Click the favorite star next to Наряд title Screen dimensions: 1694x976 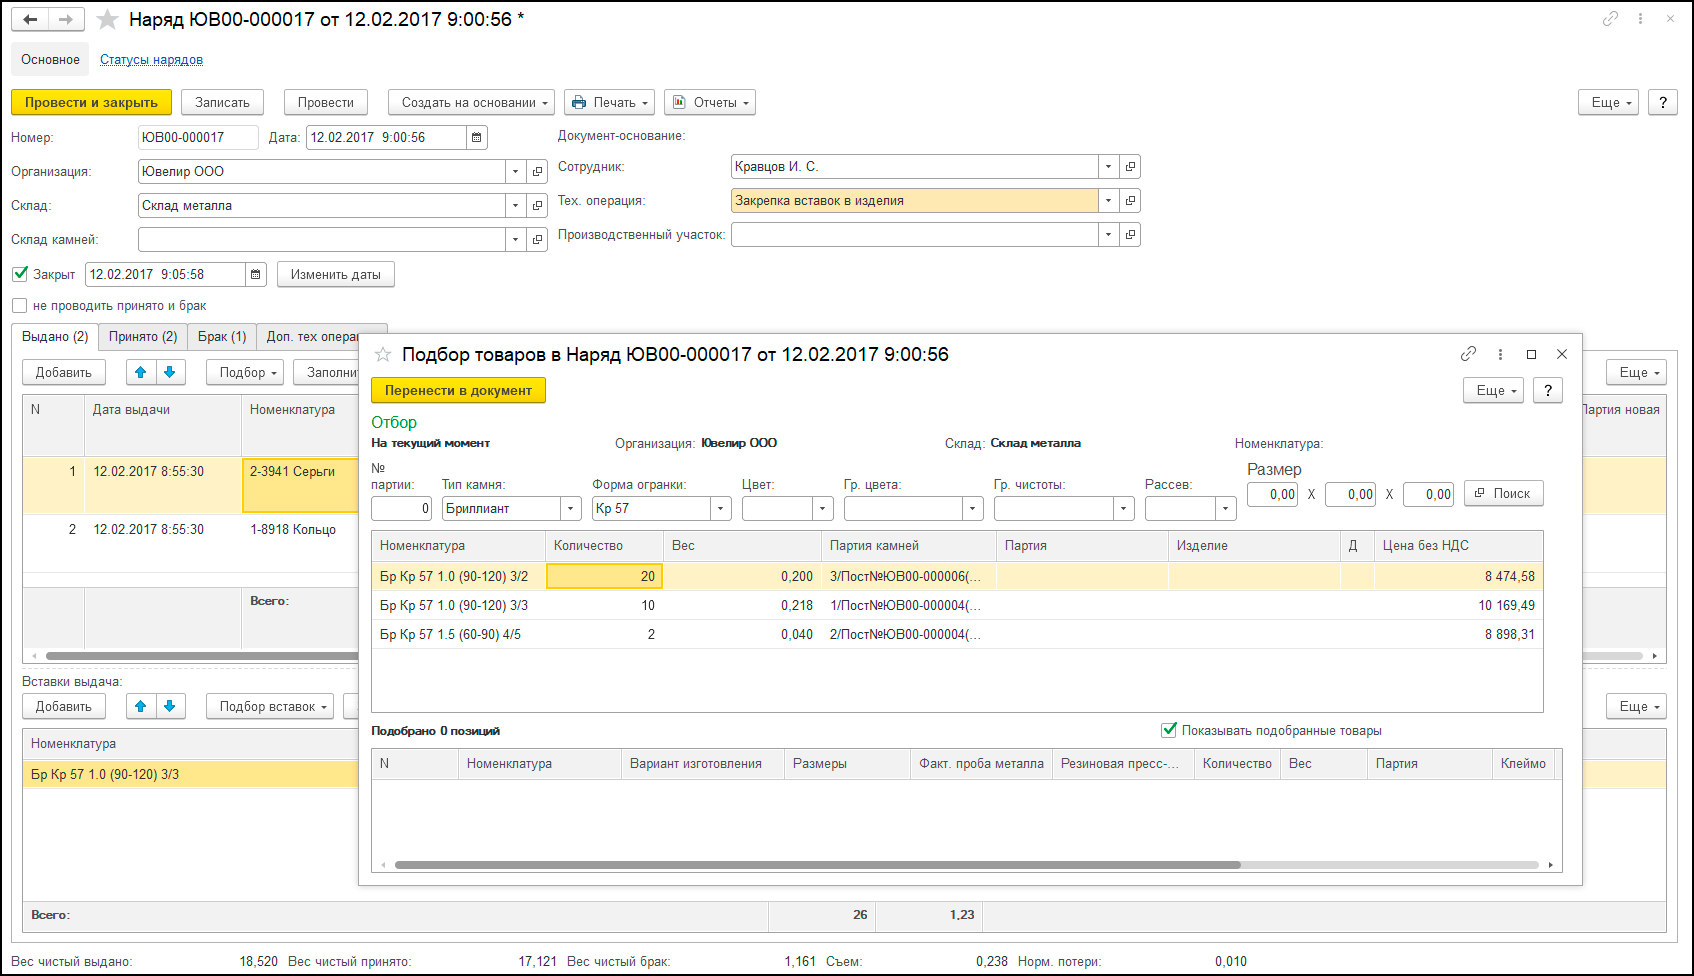pyautogui.click(x=107, y=20)
